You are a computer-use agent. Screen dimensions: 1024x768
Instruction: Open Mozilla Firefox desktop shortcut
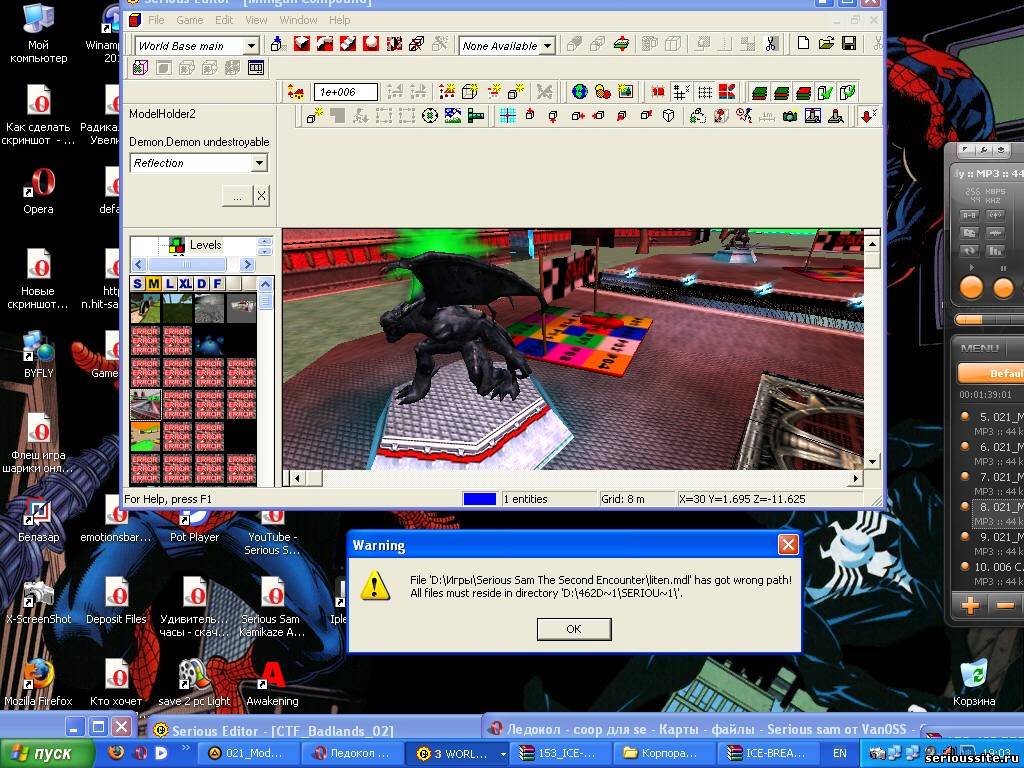38,682
